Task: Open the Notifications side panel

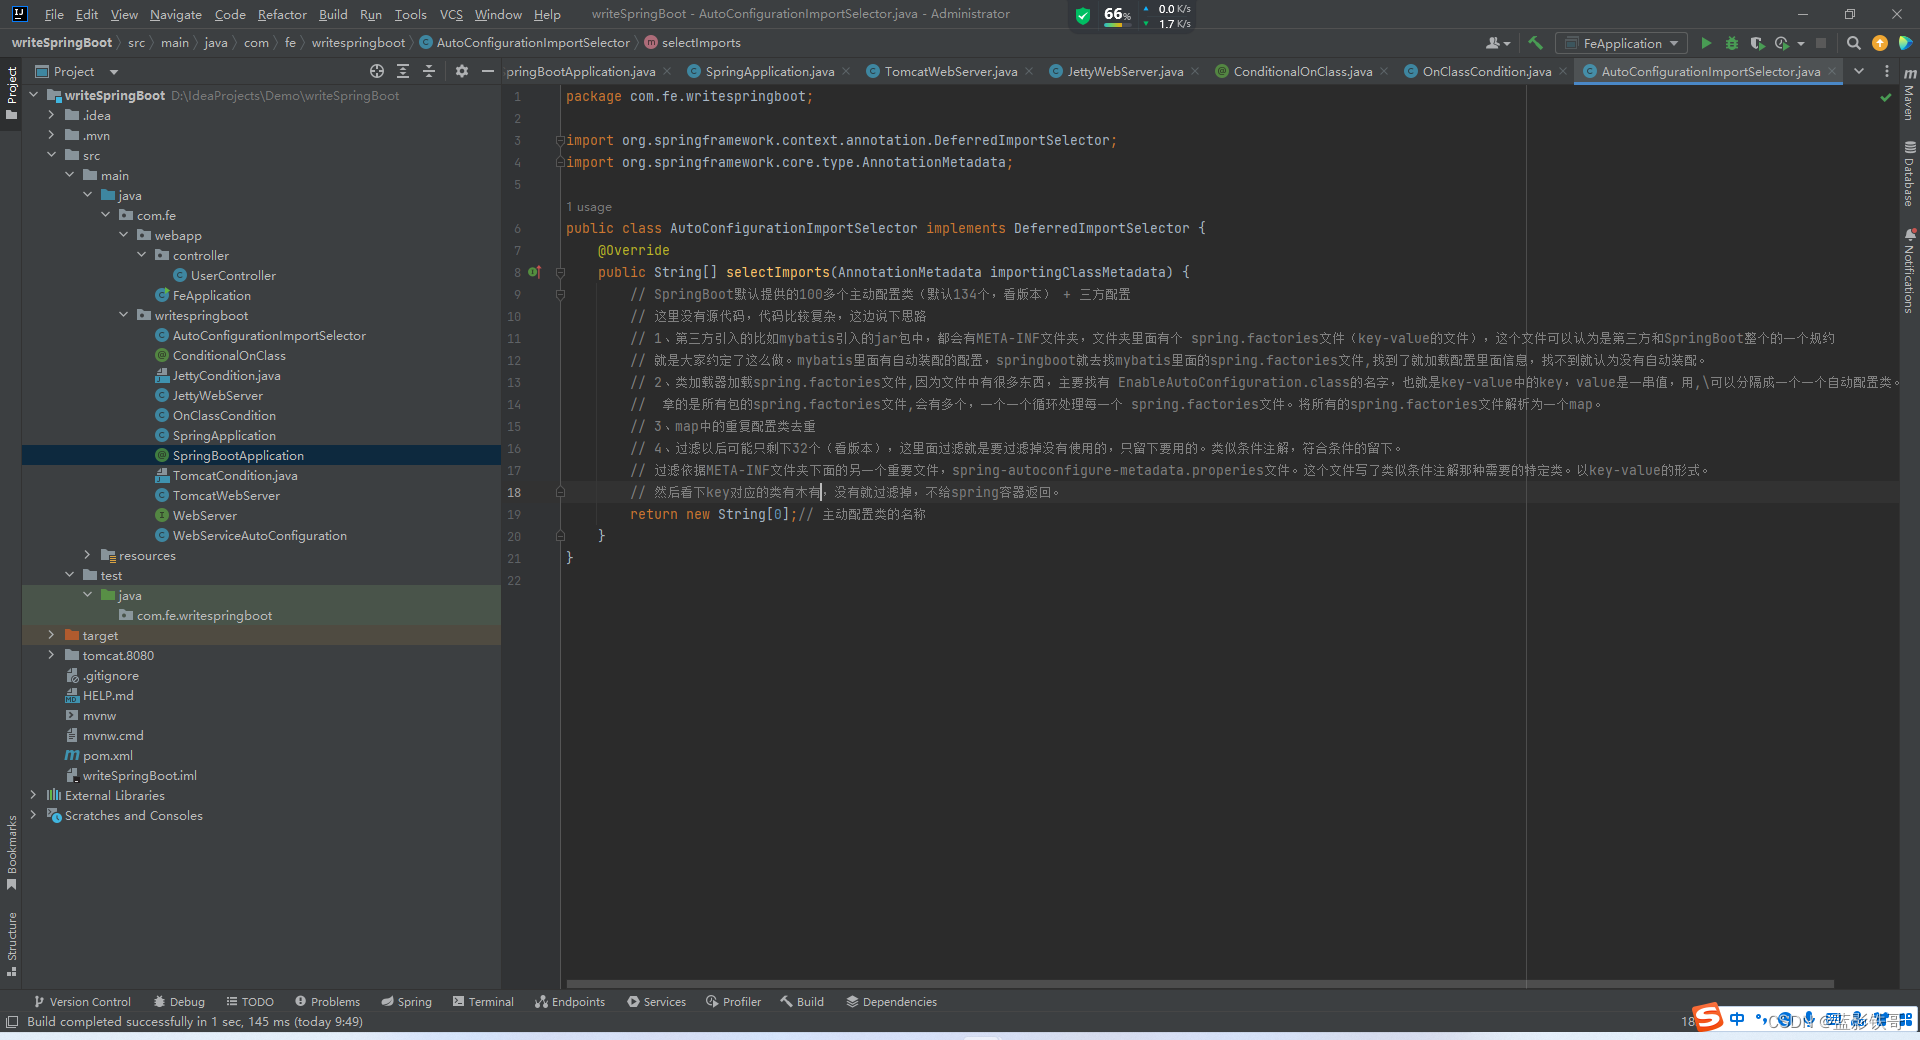Action: coord(1909,271)
